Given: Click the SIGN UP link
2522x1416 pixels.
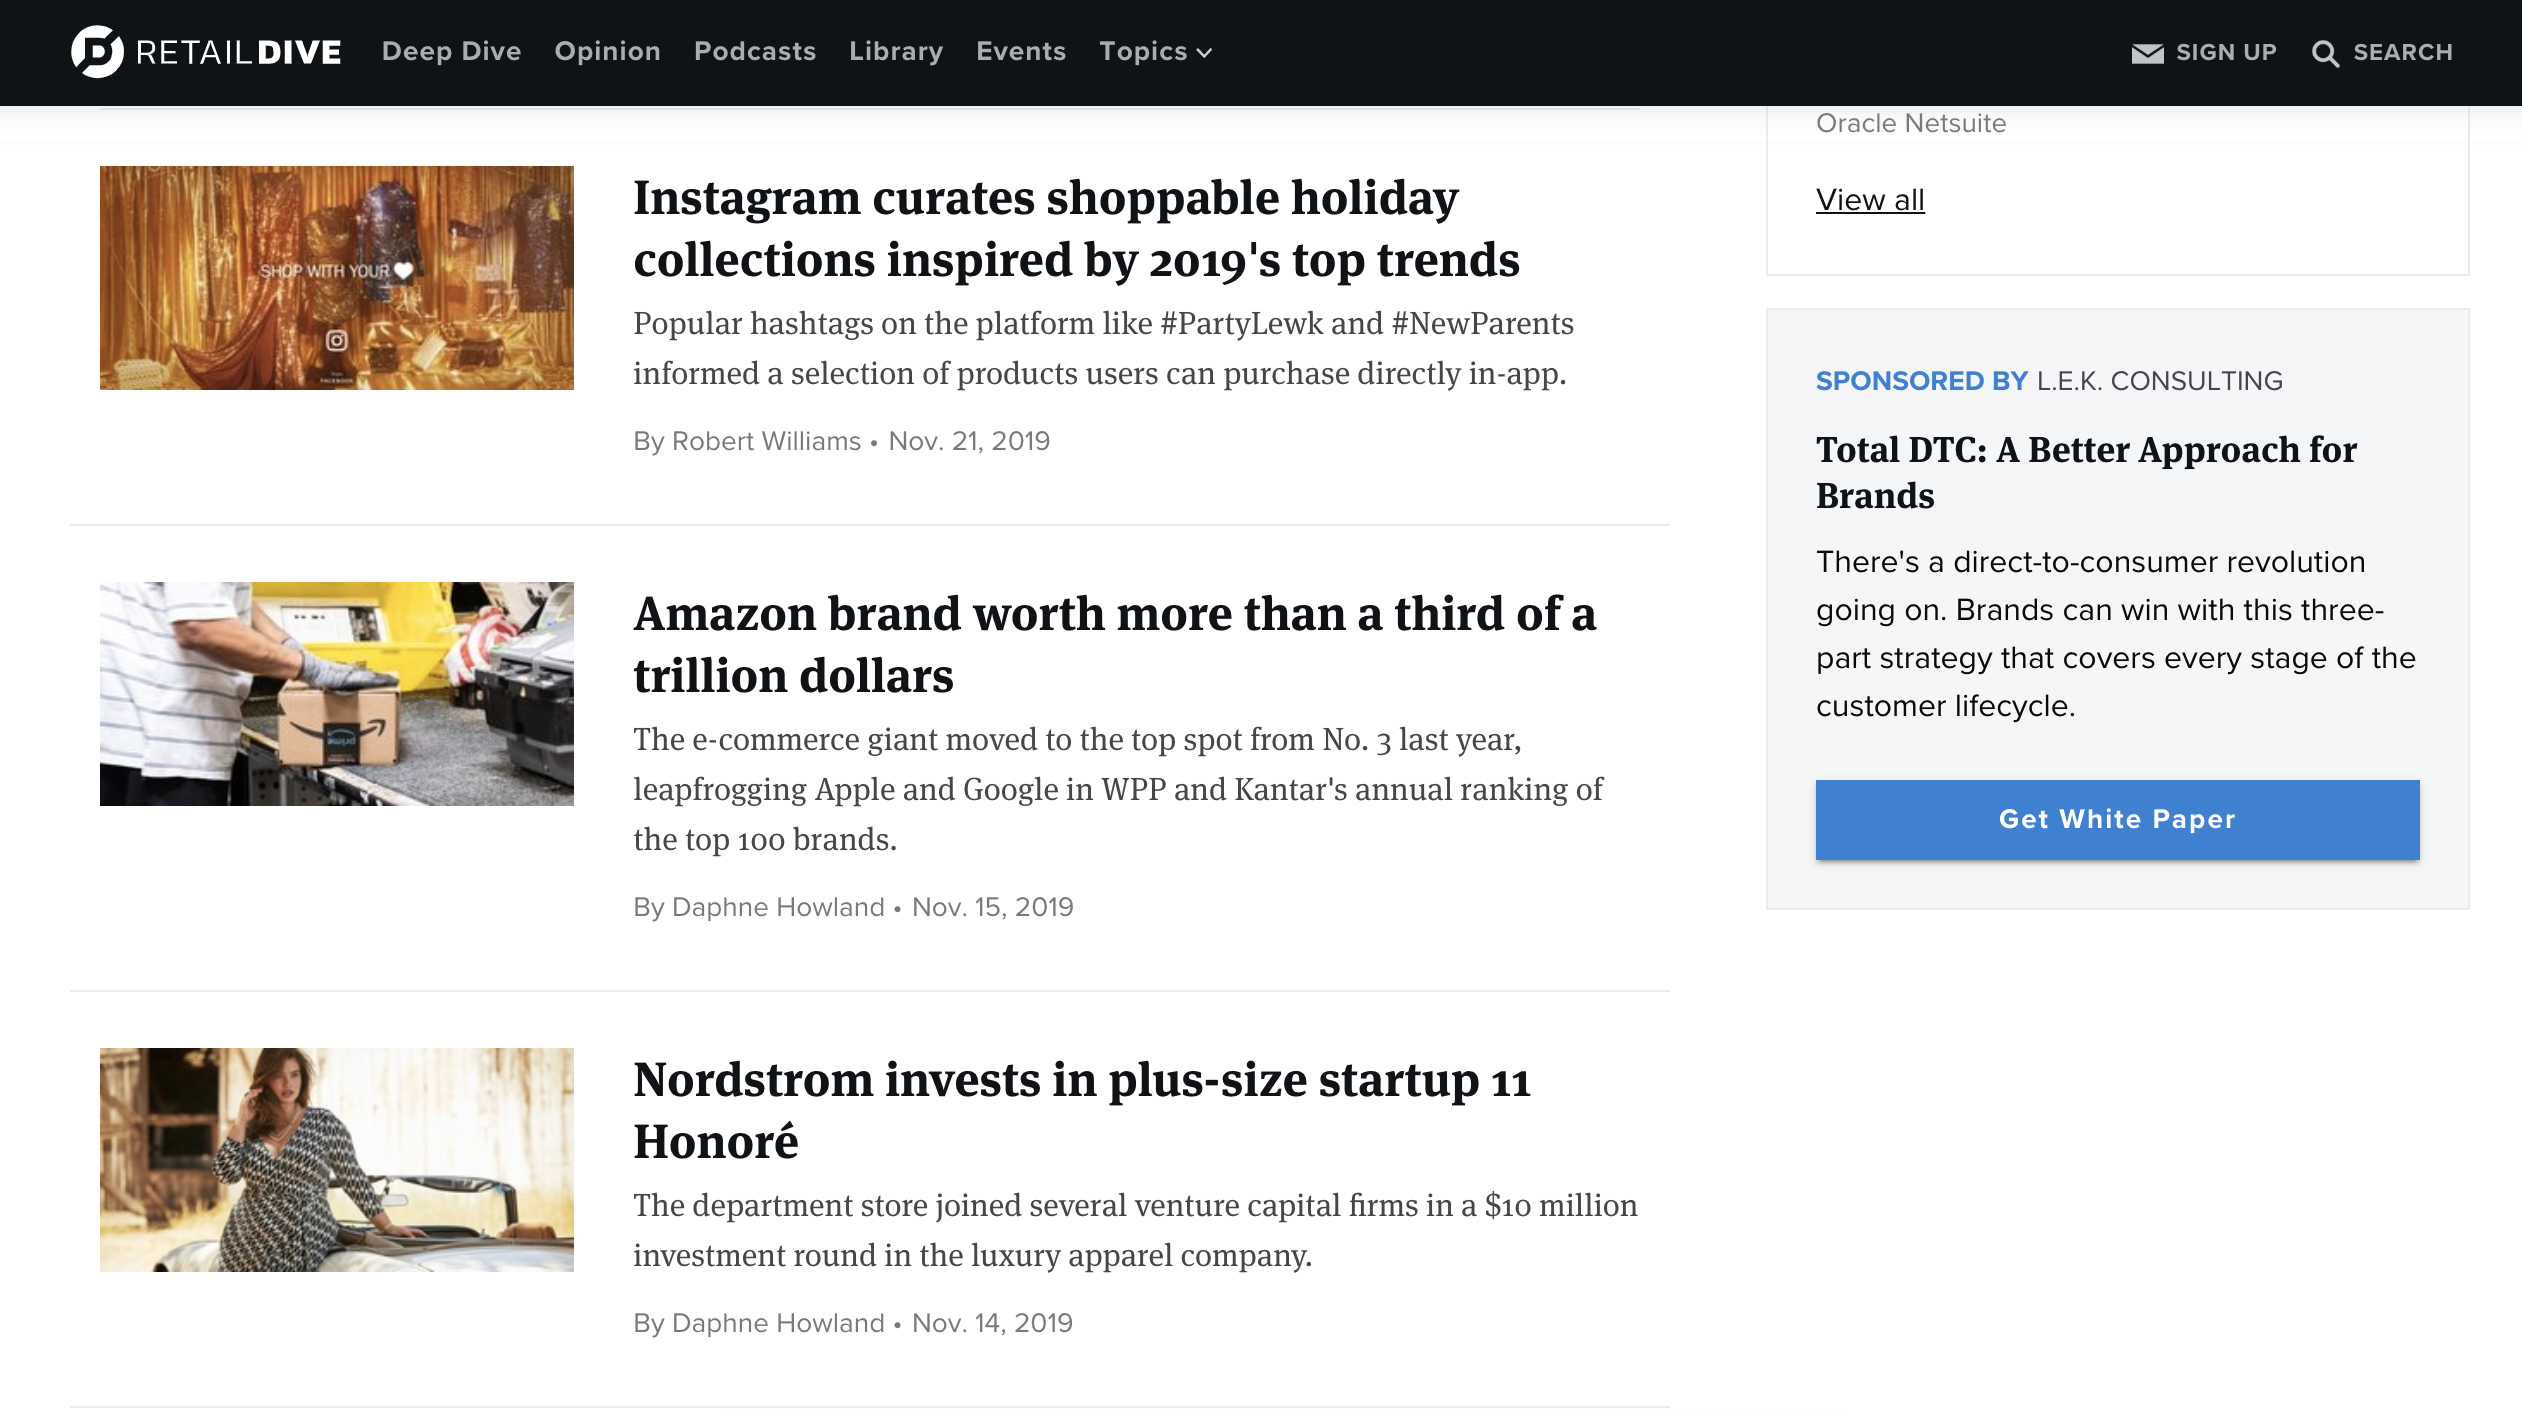Looking at the screenshot, I should (2226, 52).
